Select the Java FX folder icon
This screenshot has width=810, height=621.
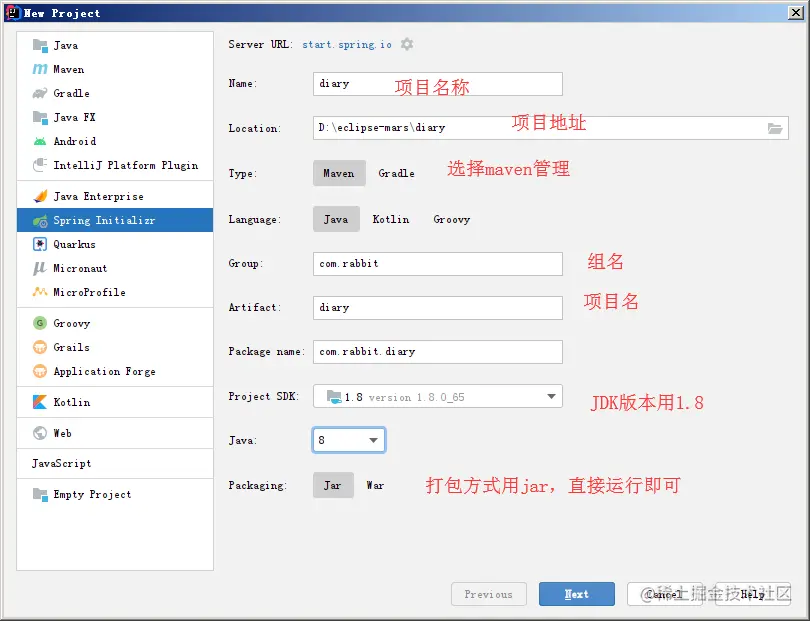(40, 117)
